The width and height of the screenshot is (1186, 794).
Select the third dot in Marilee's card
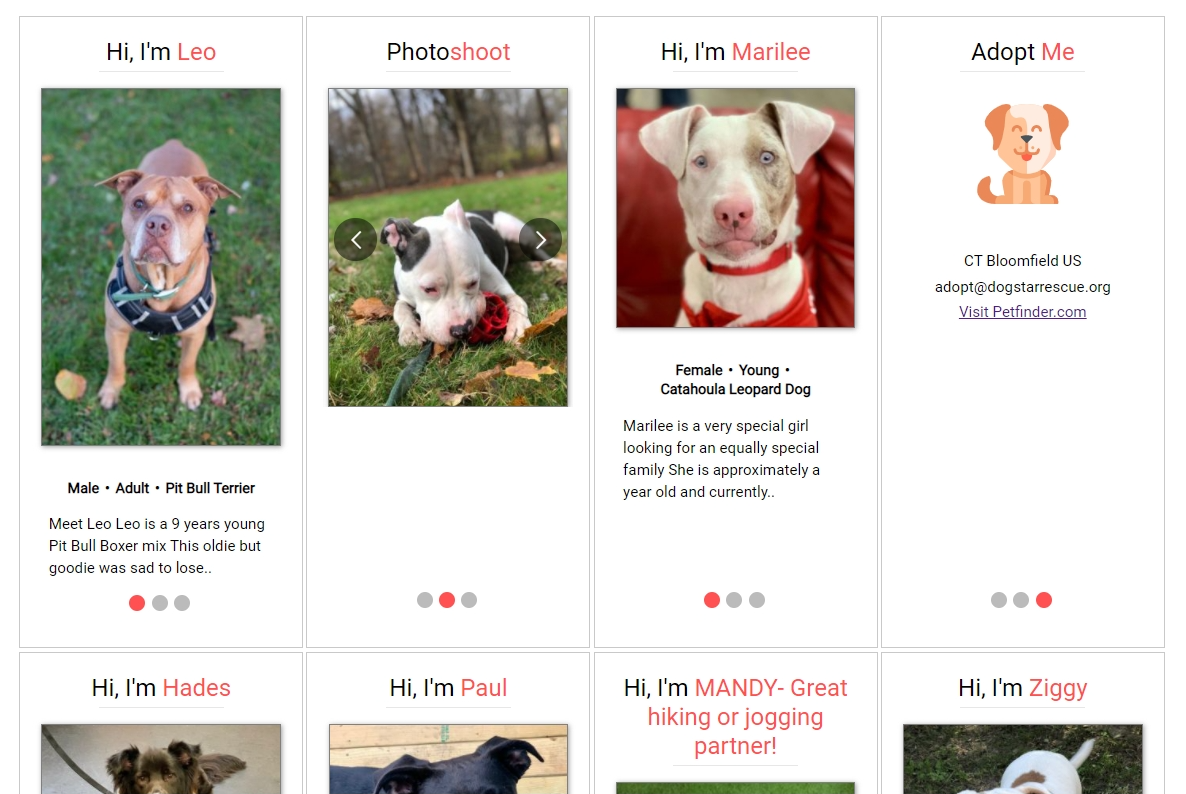(757, 600)
